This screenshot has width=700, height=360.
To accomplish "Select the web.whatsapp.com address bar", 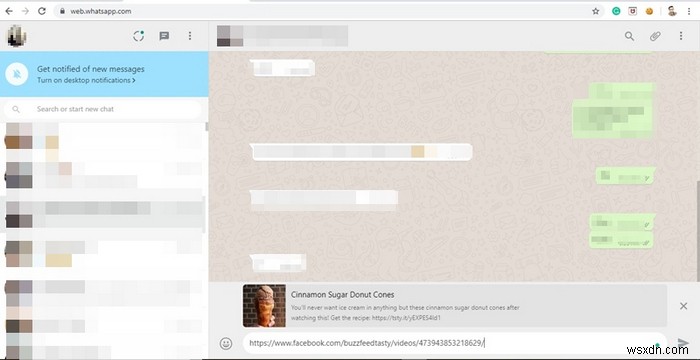I will (x=329, y=11).
